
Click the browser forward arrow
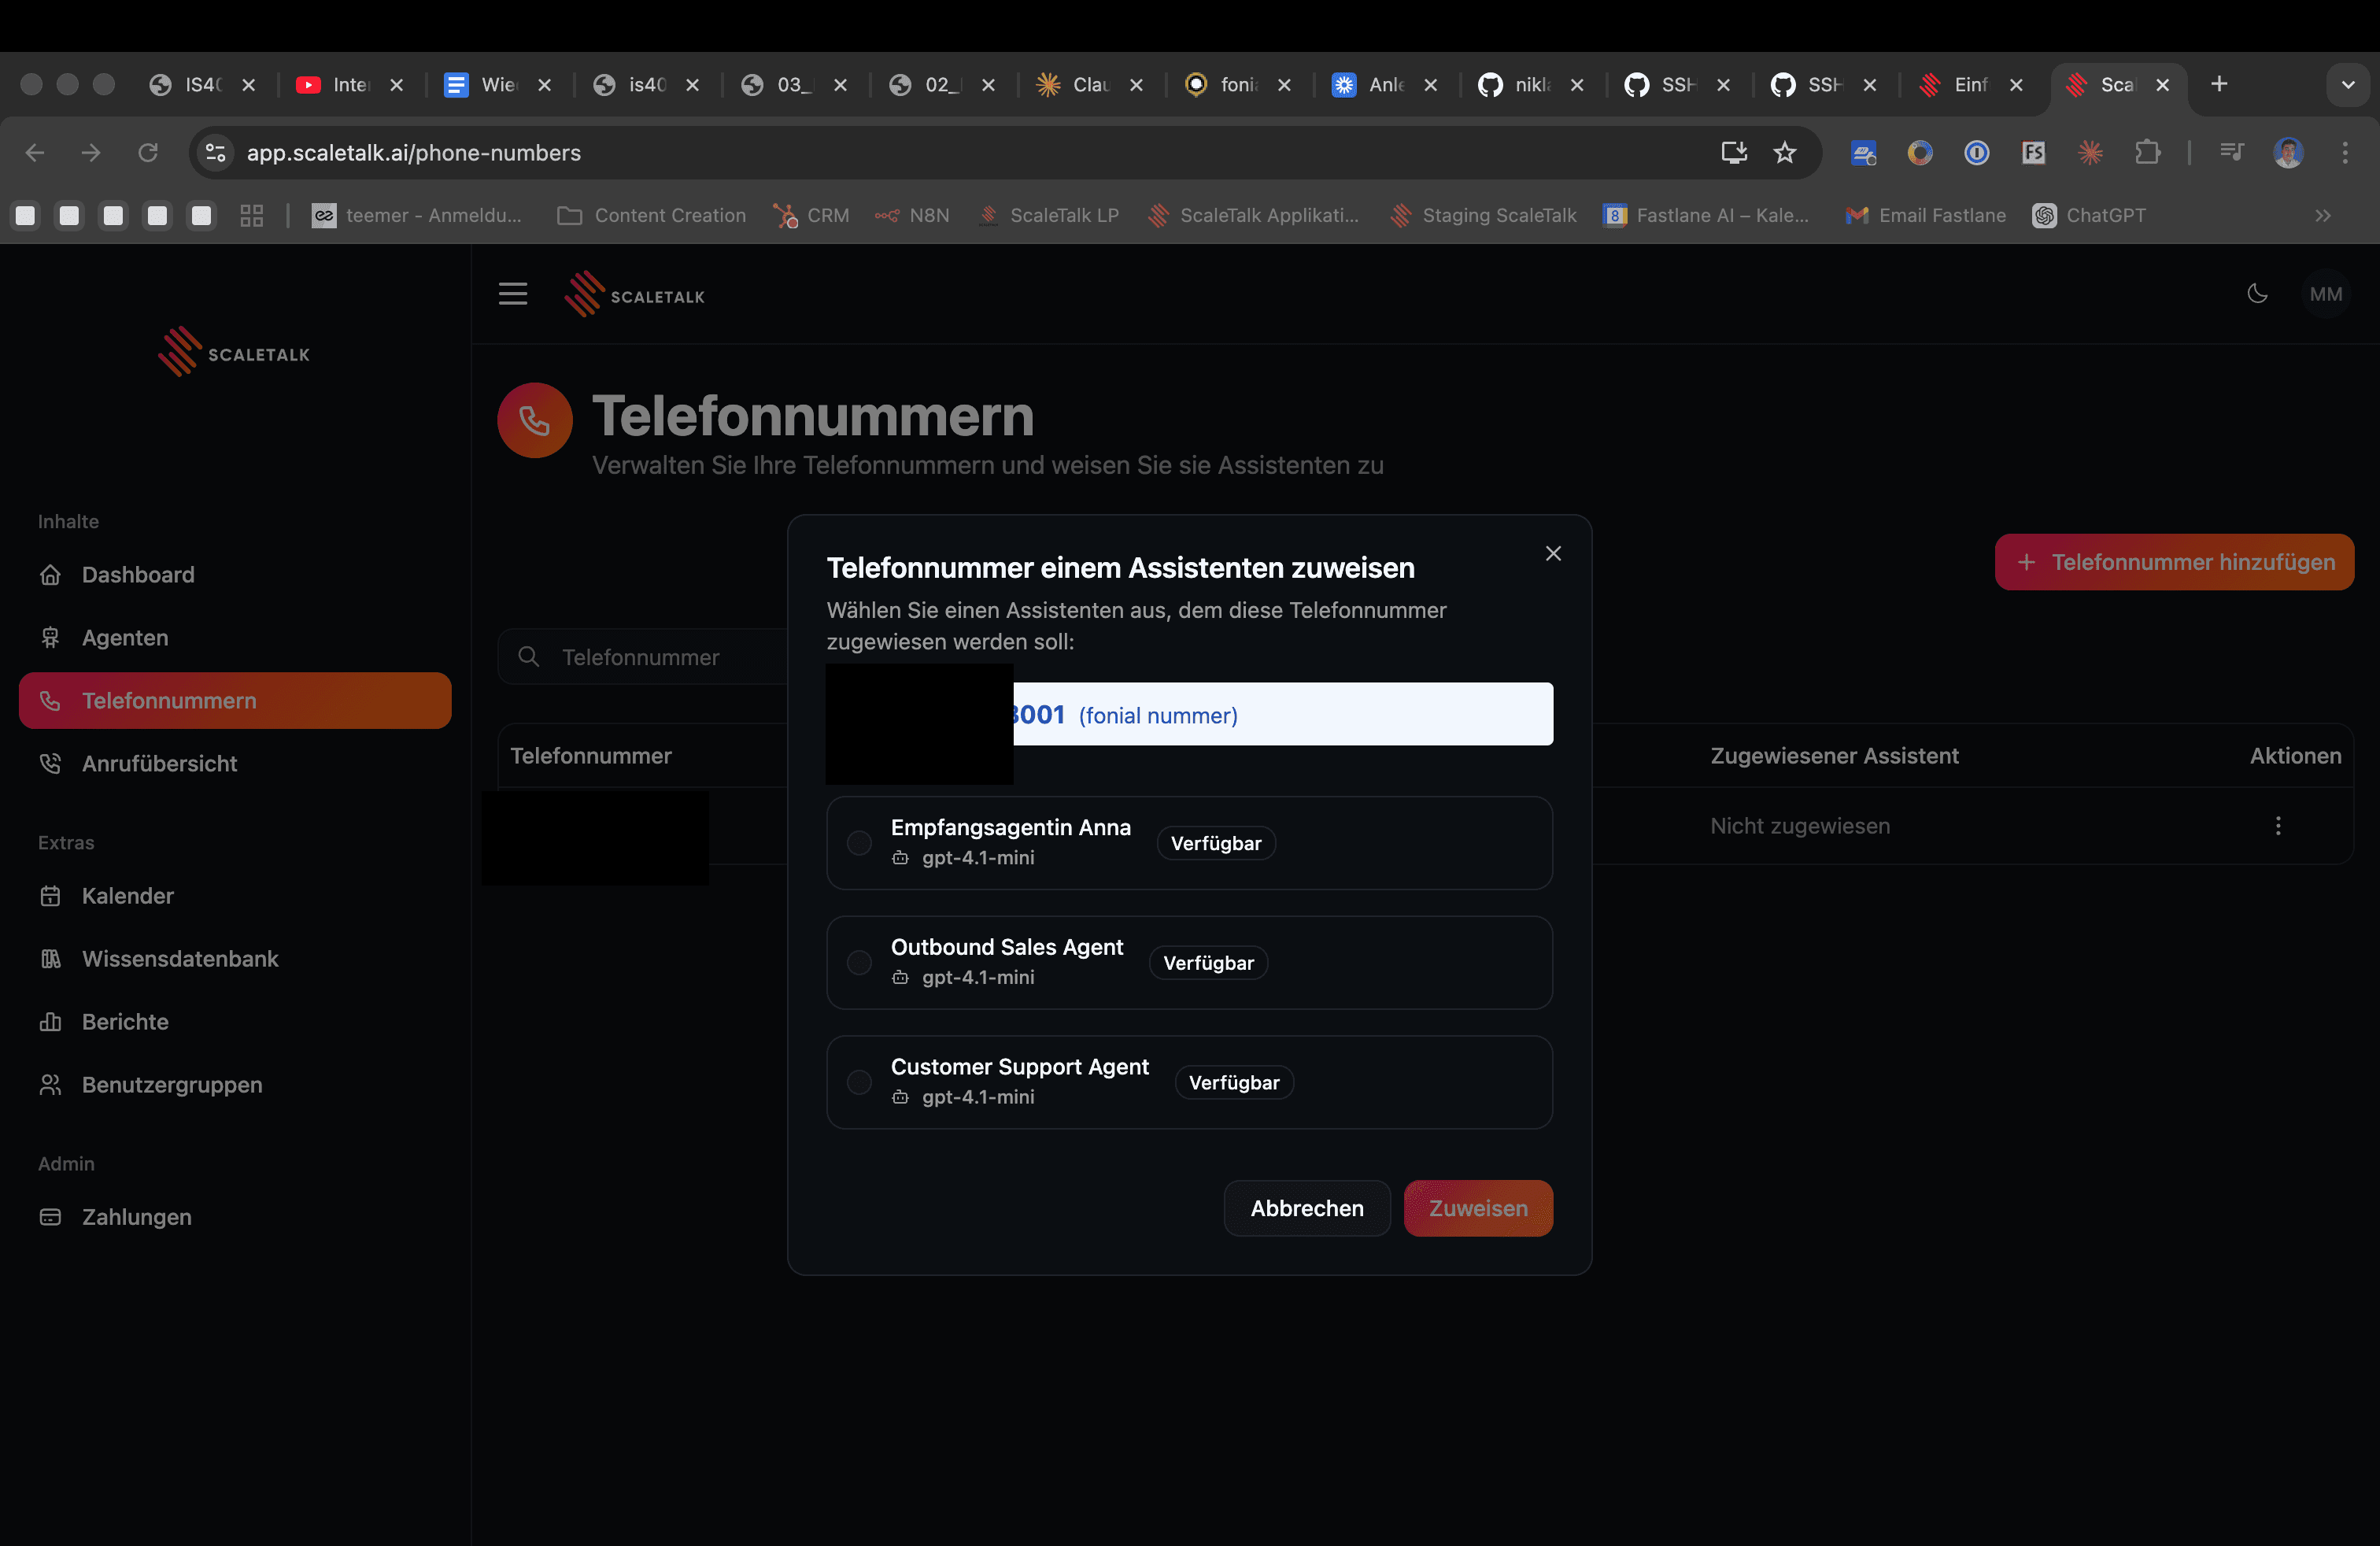tap(91, 152)
